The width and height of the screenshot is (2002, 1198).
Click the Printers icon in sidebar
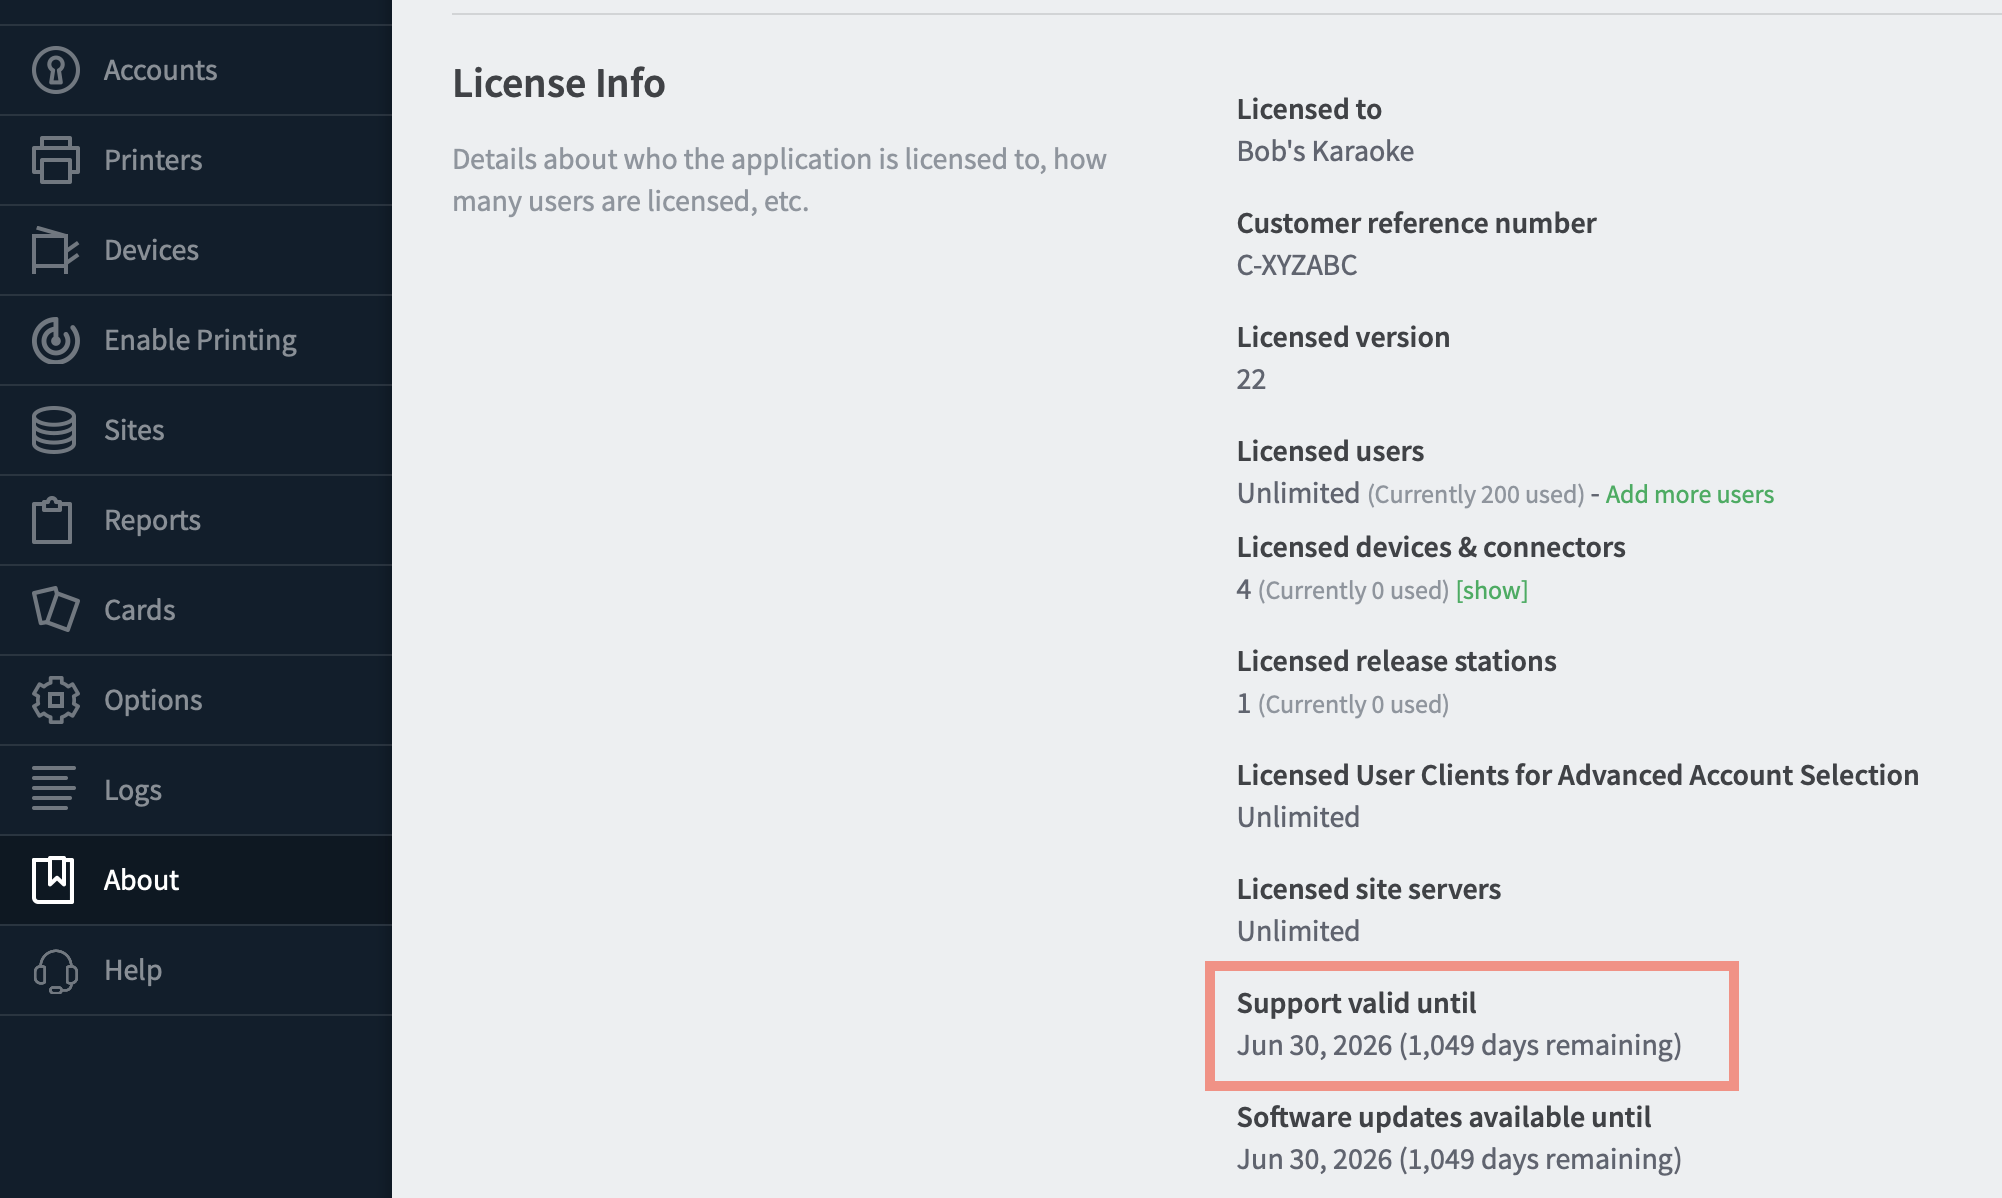55,160
